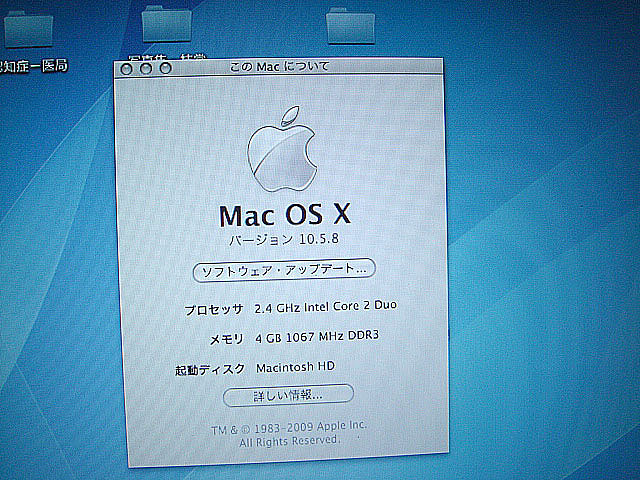Image resolution: width=640 pixels, height=480 pixels.
Task: Click the 4 GB 1067 MHz DDR3 text
Action: tap(317, 337)
